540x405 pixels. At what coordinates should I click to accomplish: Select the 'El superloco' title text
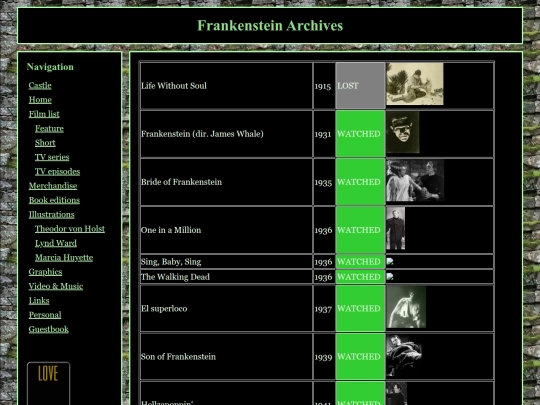(164, 309)
